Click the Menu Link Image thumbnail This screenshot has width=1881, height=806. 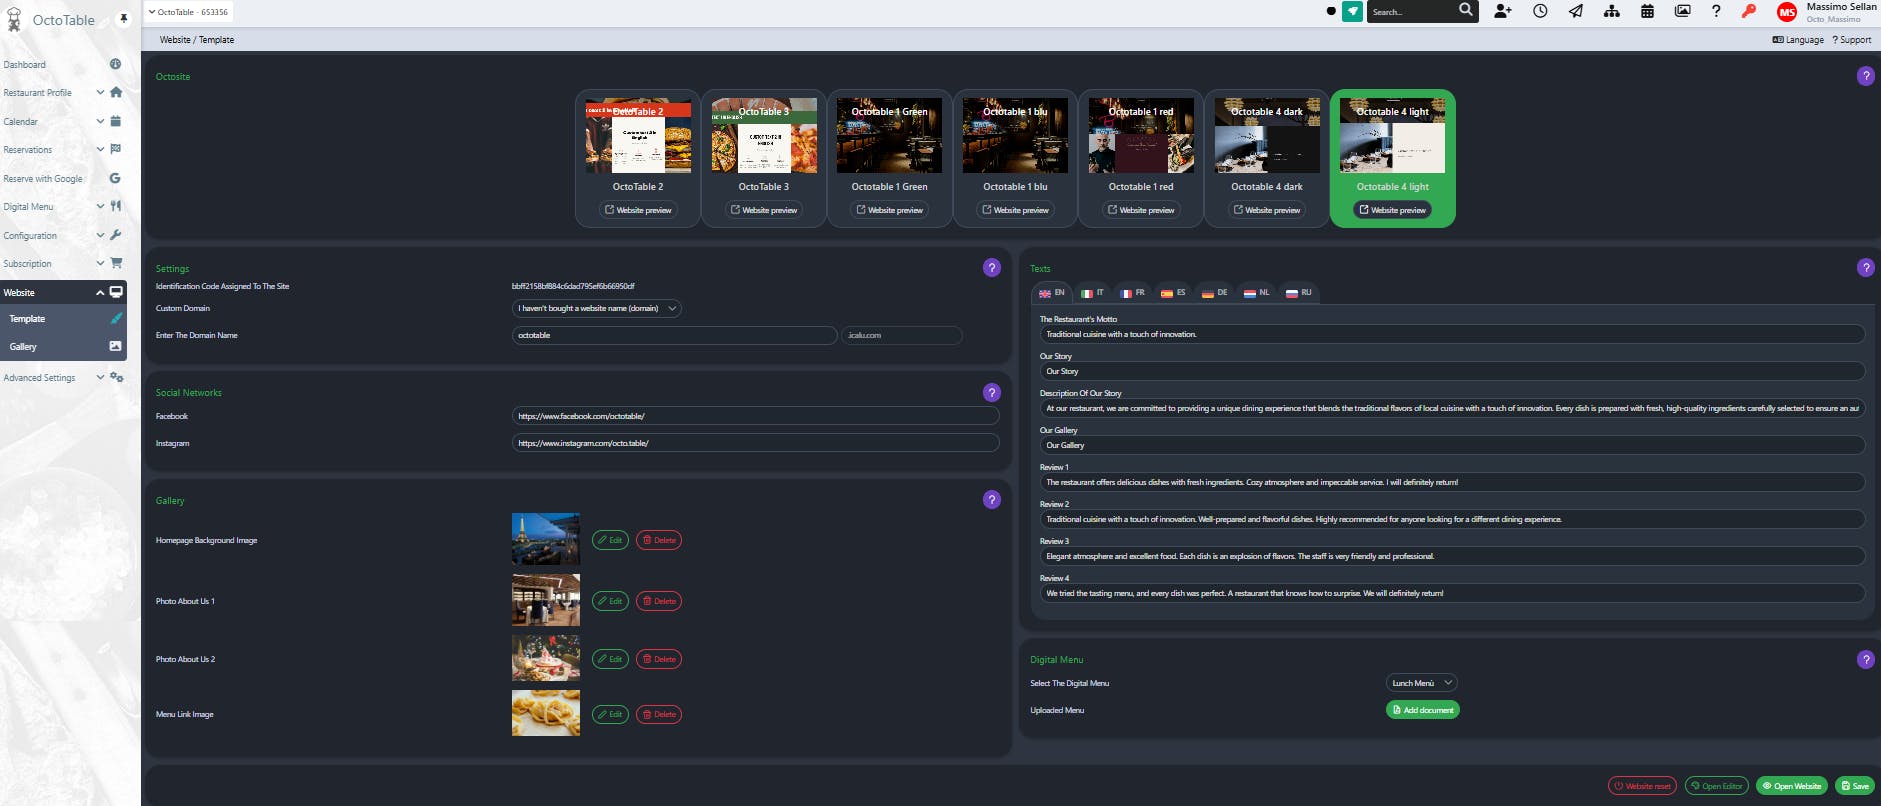click(546, 713)
